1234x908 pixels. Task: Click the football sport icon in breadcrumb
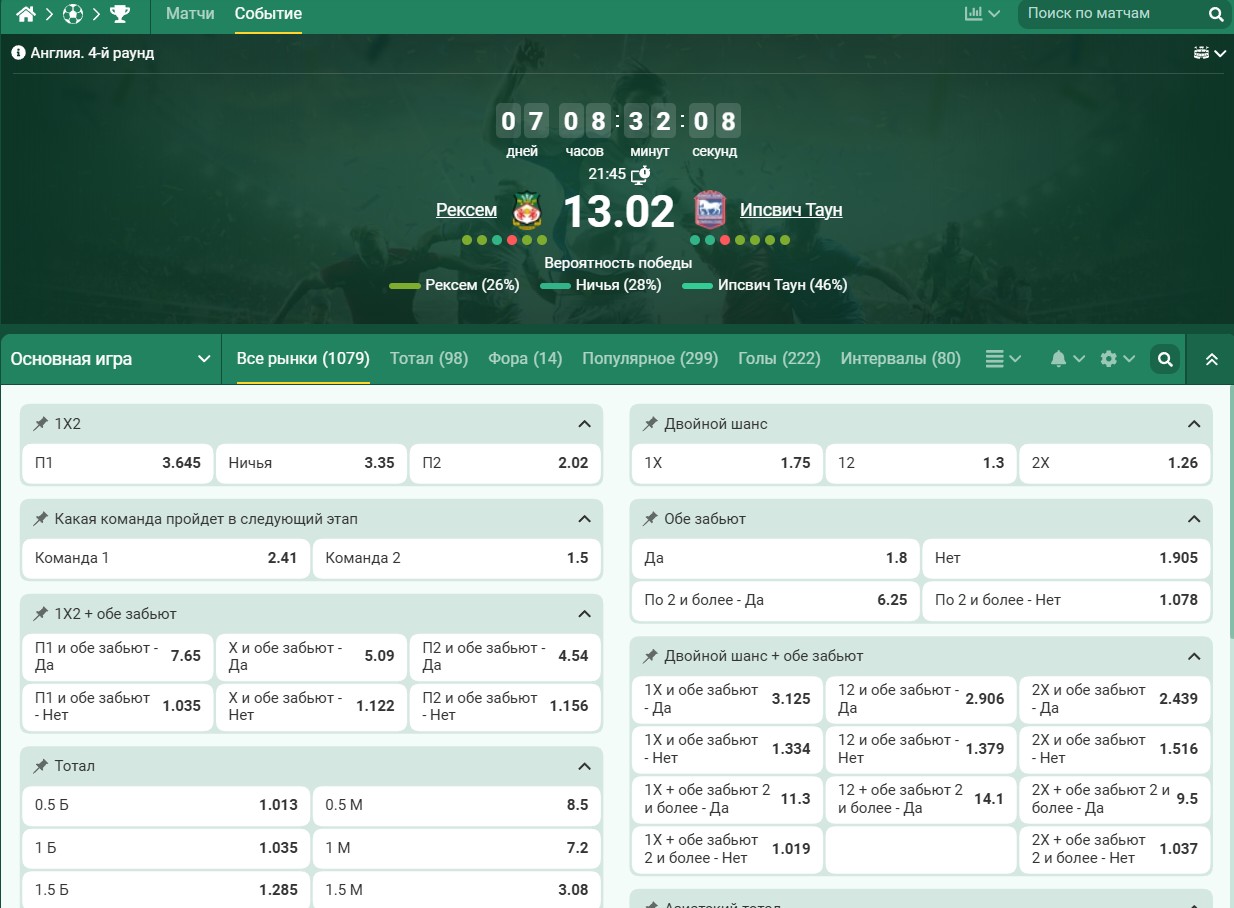(73, 14)
